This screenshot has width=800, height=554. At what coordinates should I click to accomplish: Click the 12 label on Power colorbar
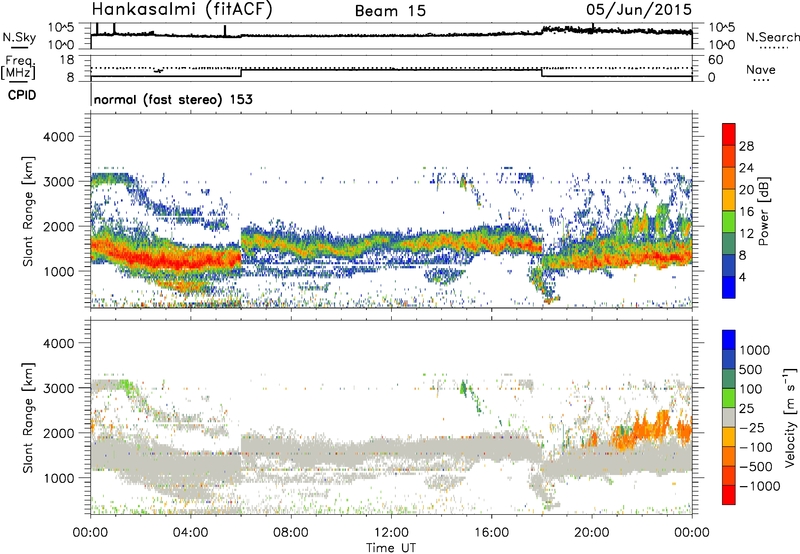pos(746,234)
